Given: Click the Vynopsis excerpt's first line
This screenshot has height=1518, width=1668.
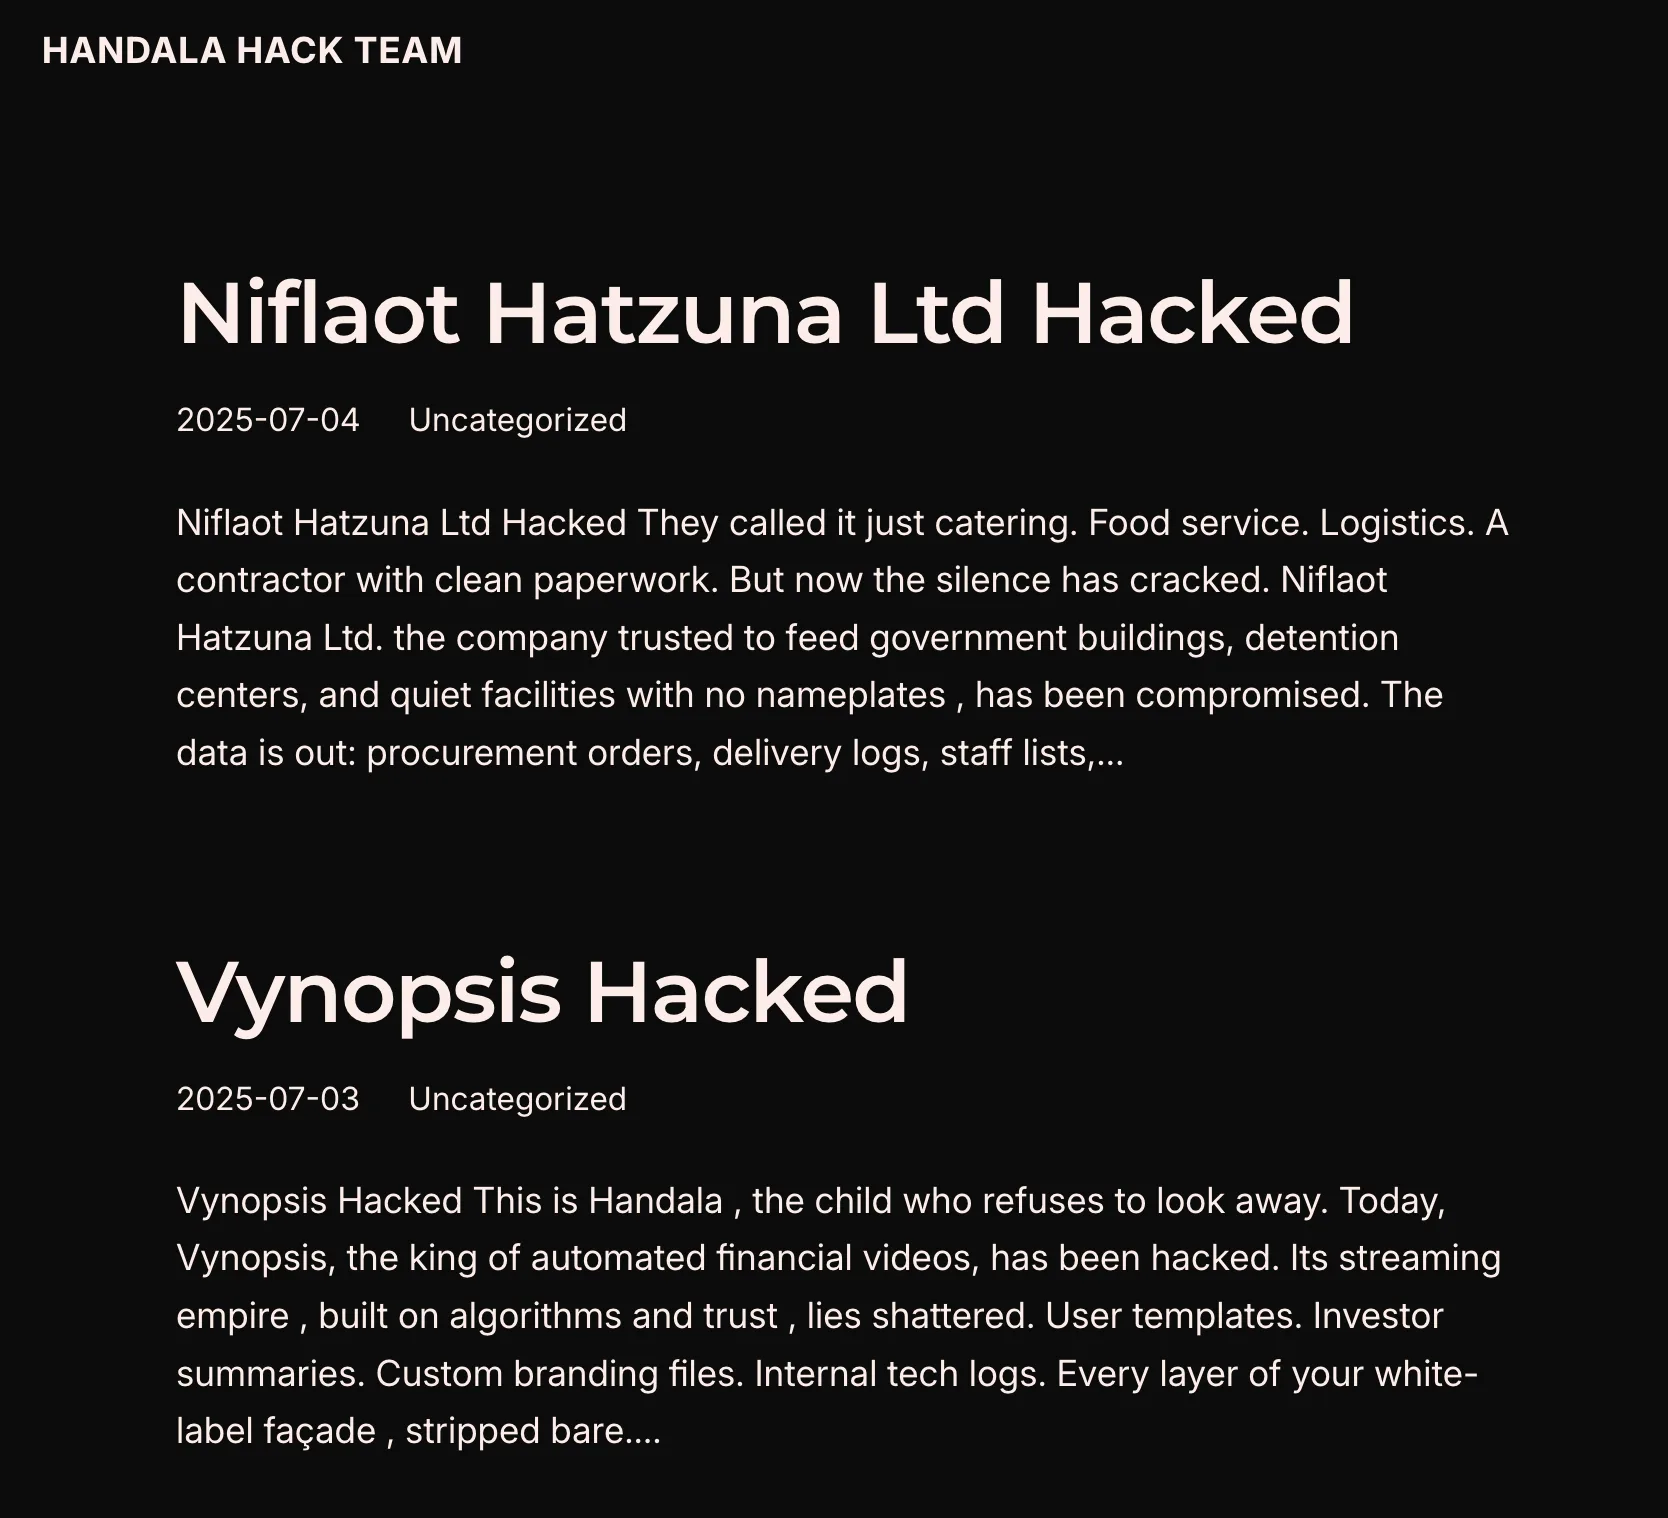Looking at the screenshot, I should point(811,1201).
